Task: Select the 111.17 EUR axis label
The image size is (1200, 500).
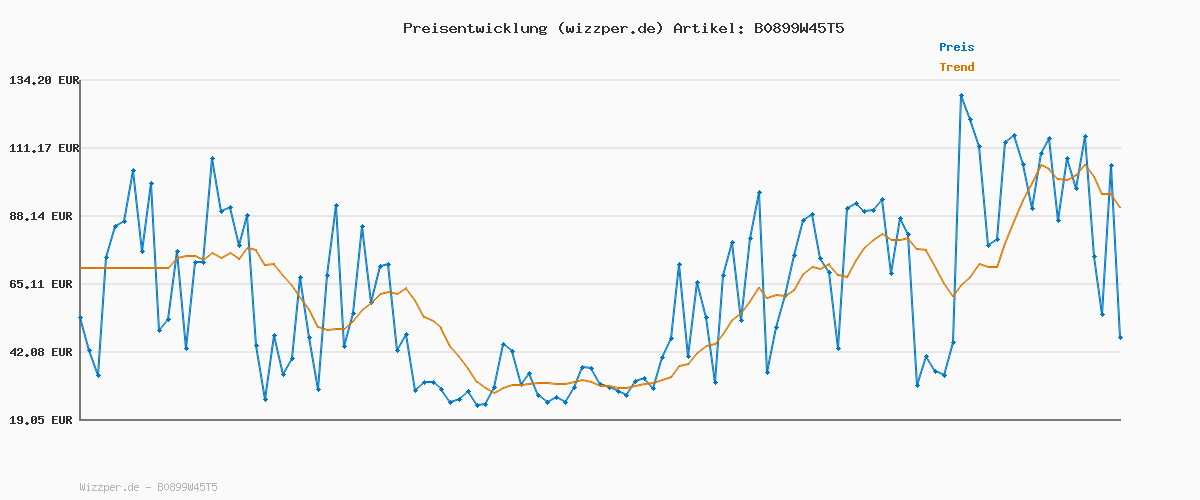Action: point(42,148)
